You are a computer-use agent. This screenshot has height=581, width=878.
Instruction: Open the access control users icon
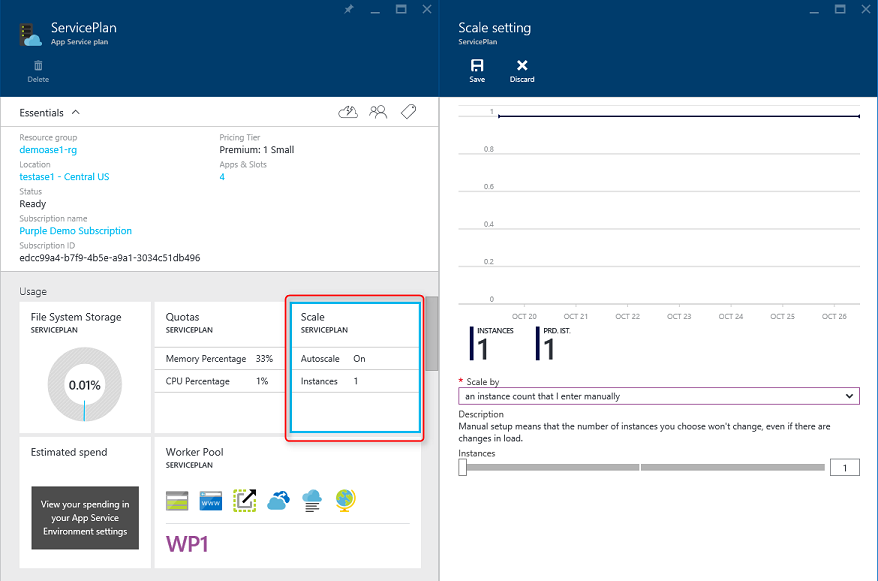[x=378, y=112]
